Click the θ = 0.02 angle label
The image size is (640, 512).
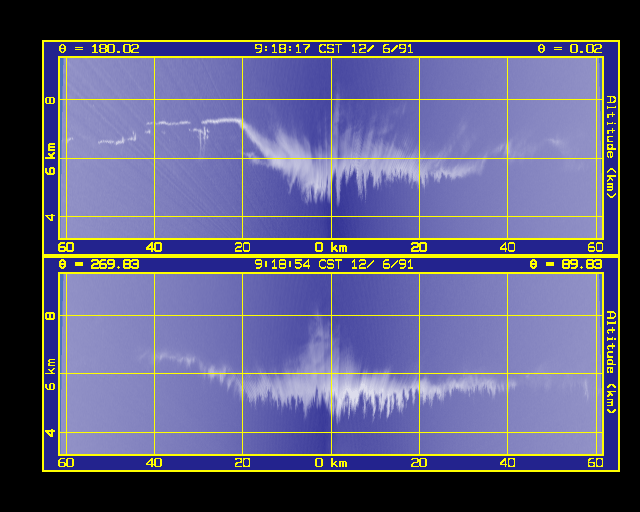[x=569, y=49]
